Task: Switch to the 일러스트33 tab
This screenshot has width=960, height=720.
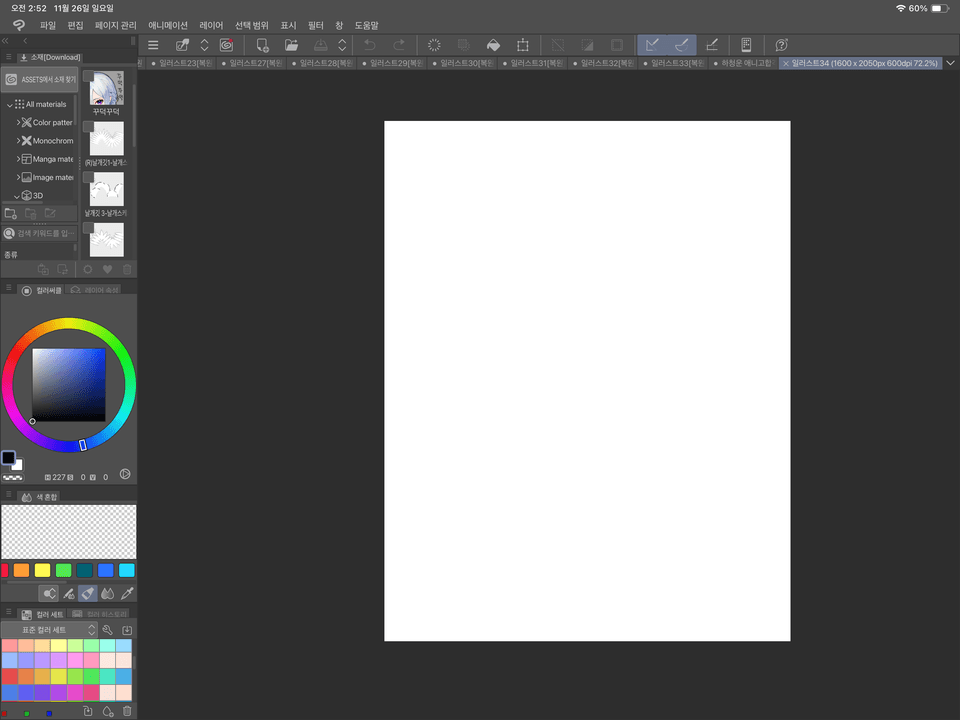Action: coord(673,63)
